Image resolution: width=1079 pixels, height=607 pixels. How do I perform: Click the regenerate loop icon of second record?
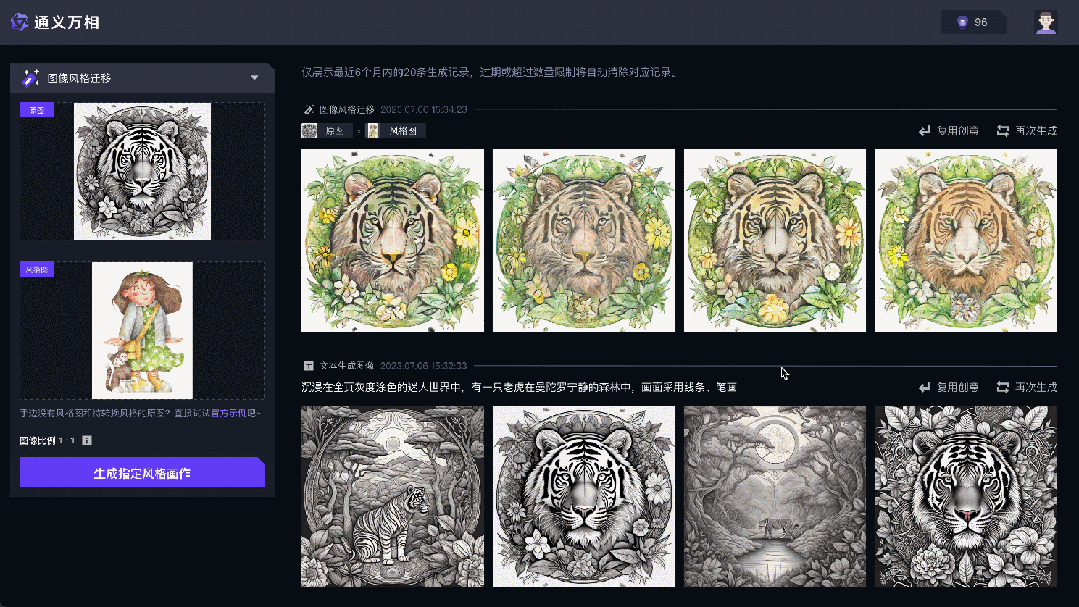(1003, 387)
